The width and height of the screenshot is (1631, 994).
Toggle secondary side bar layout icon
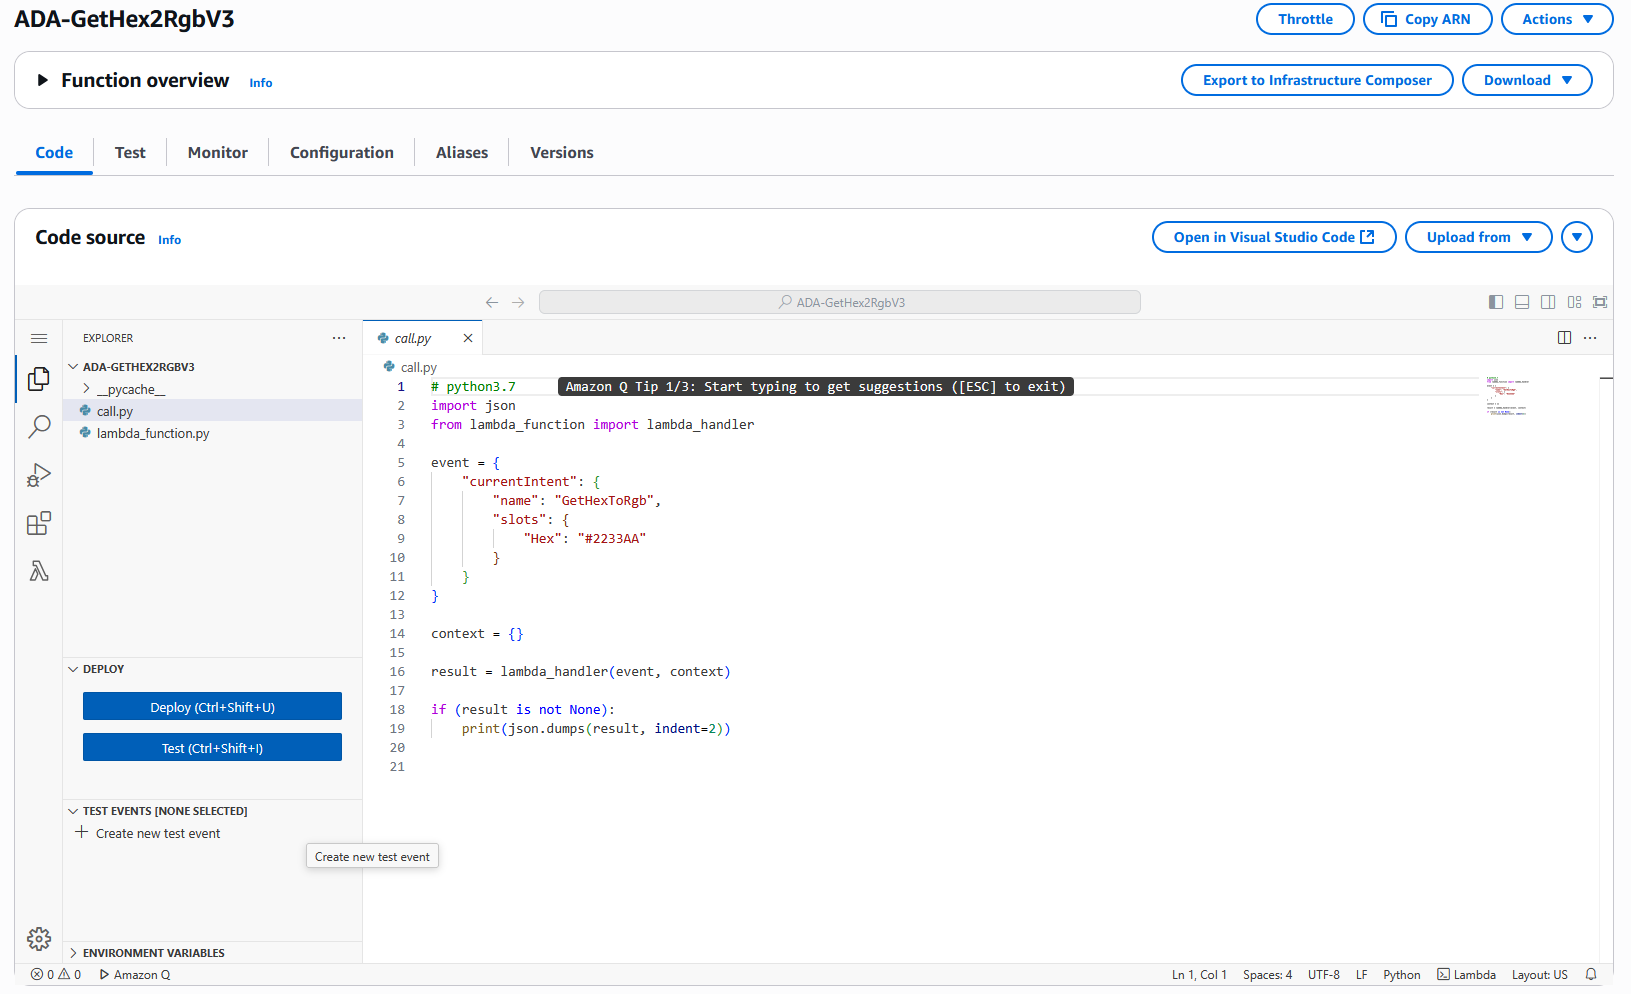pyautogui.click(x=1548, y=302)
